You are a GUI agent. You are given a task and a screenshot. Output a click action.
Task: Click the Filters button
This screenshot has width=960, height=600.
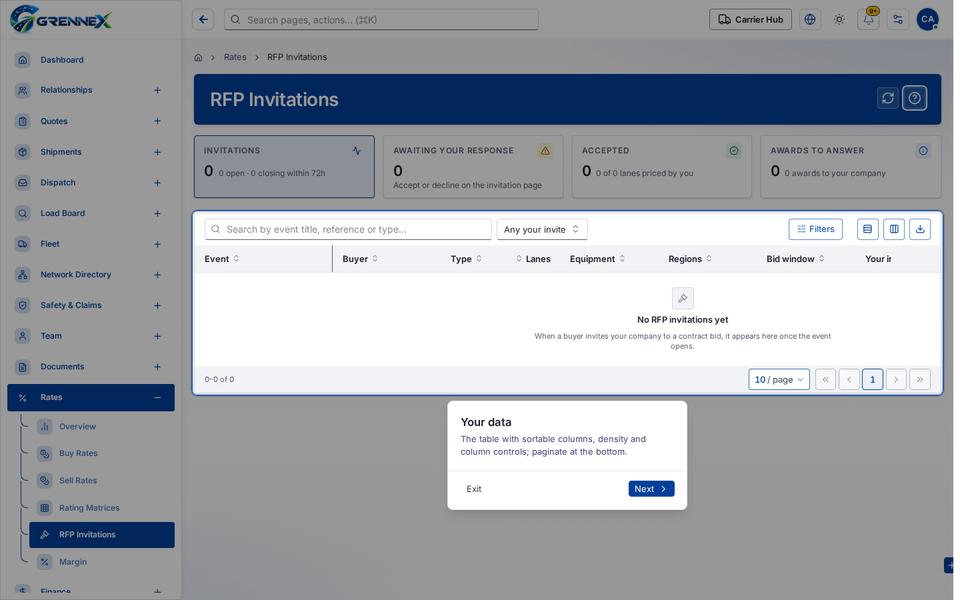(x=815, y=229)
